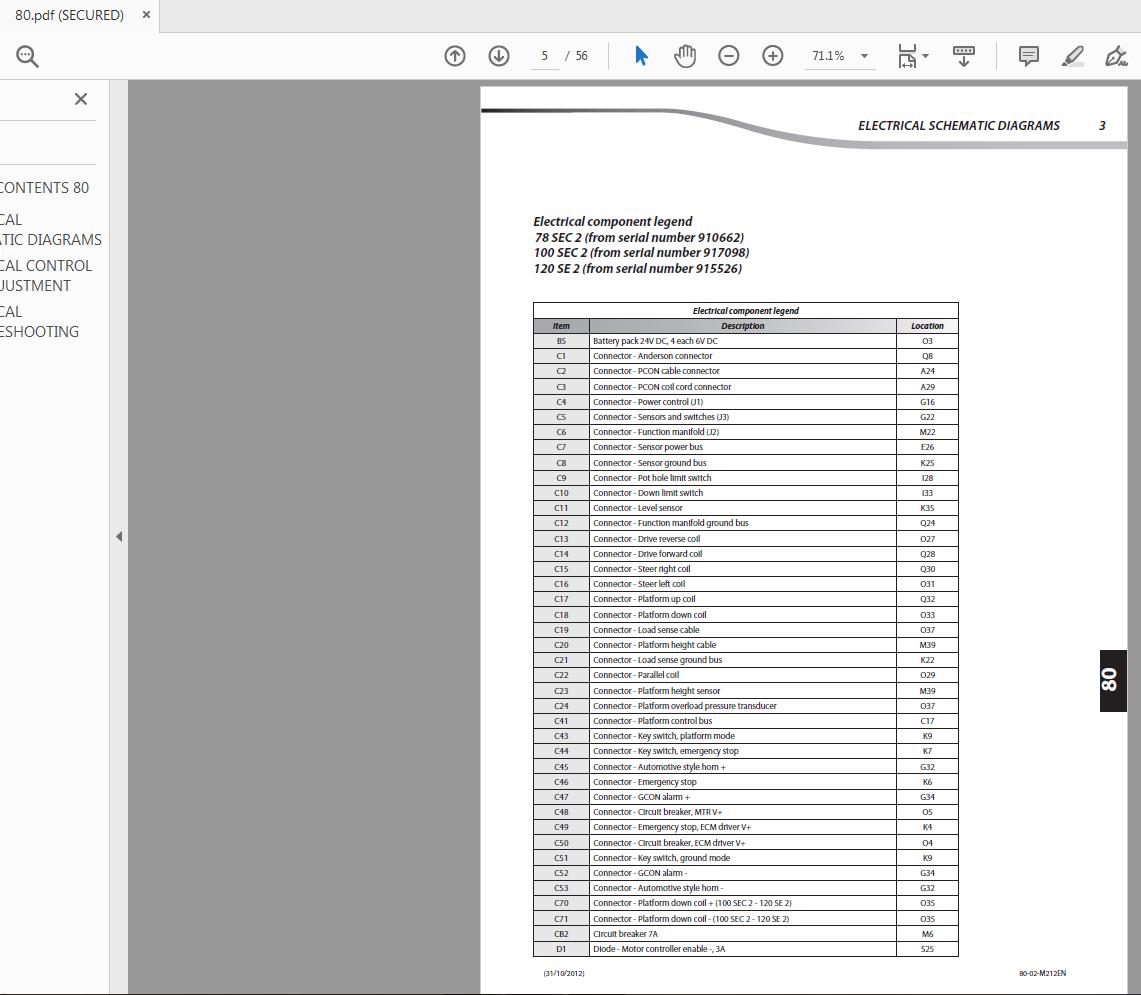
Task: Click 'Connector - Steer right coil' text
Action: pyautogui.click(x=641, y=569)
